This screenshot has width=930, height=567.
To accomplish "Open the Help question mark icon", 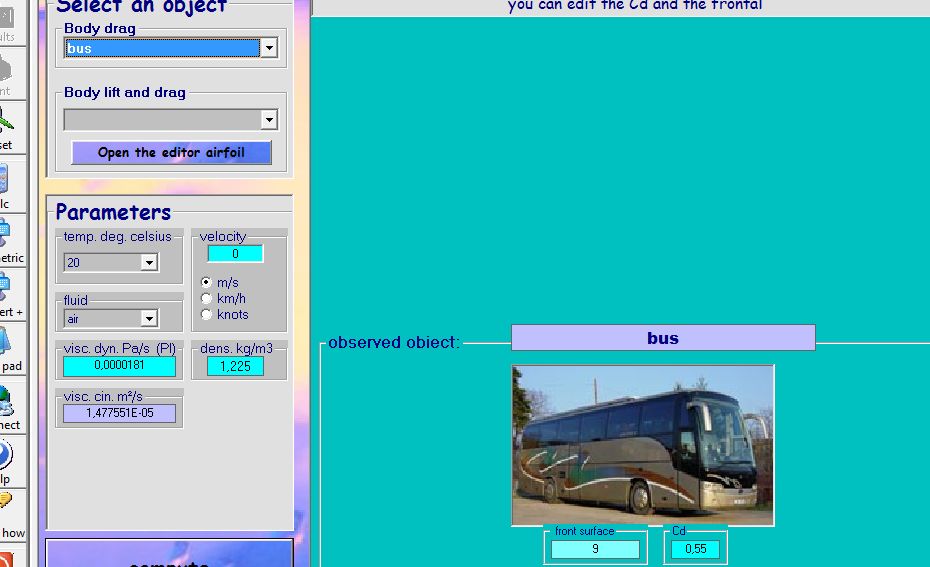I will [5, 456].
